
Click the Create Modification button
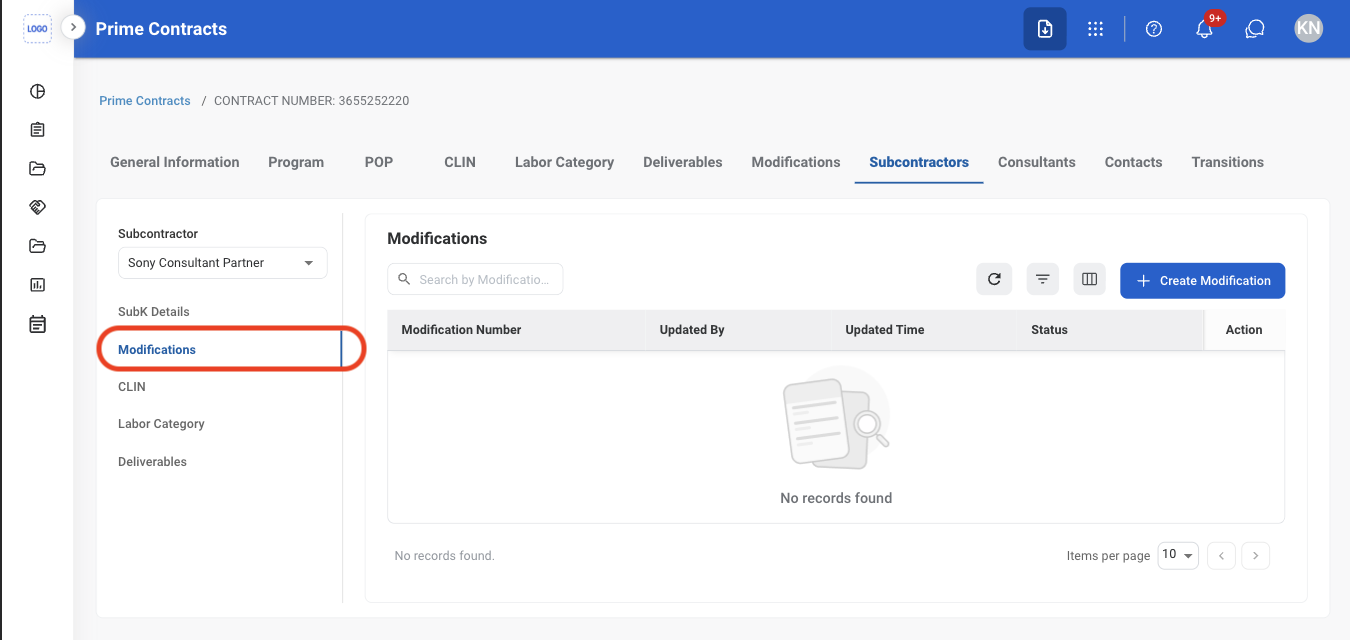click(x=1202, y=281)
